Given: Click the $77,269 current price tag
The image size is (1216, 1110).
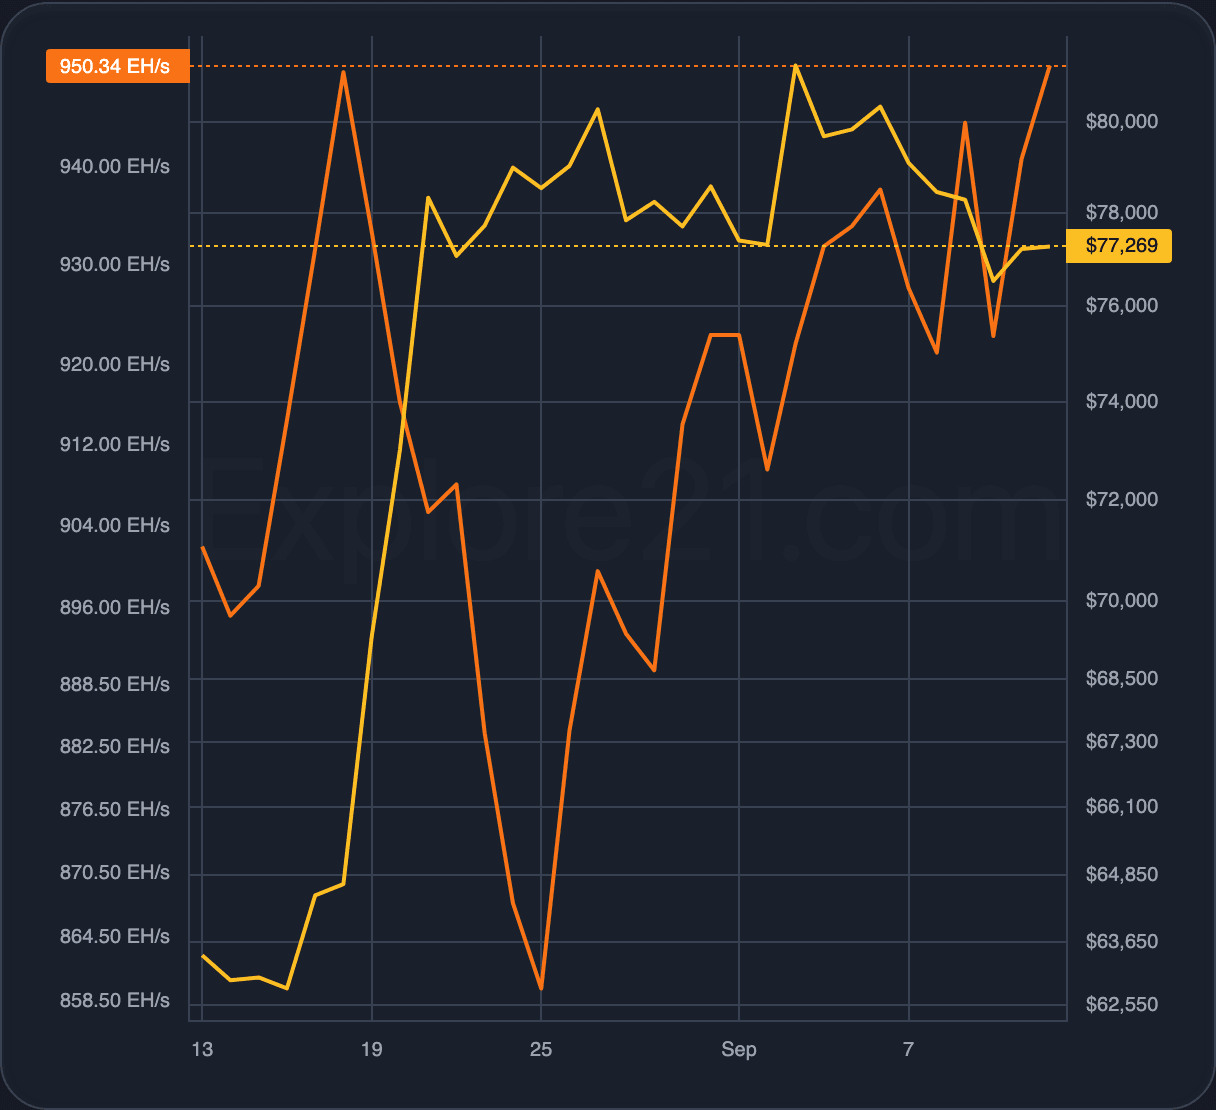Looking at the screenshot, I should [1120, 246].
